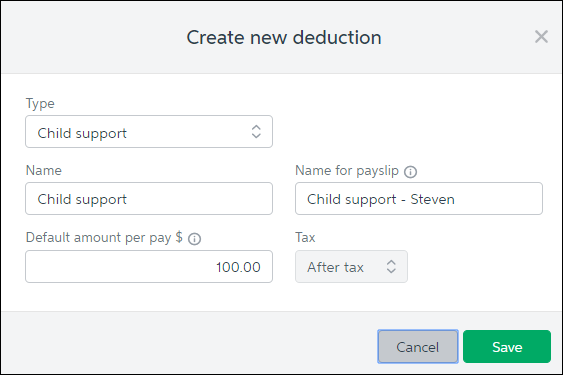Close the Create new deduction dialog
The image size is (563, 375).
point(541,37)
